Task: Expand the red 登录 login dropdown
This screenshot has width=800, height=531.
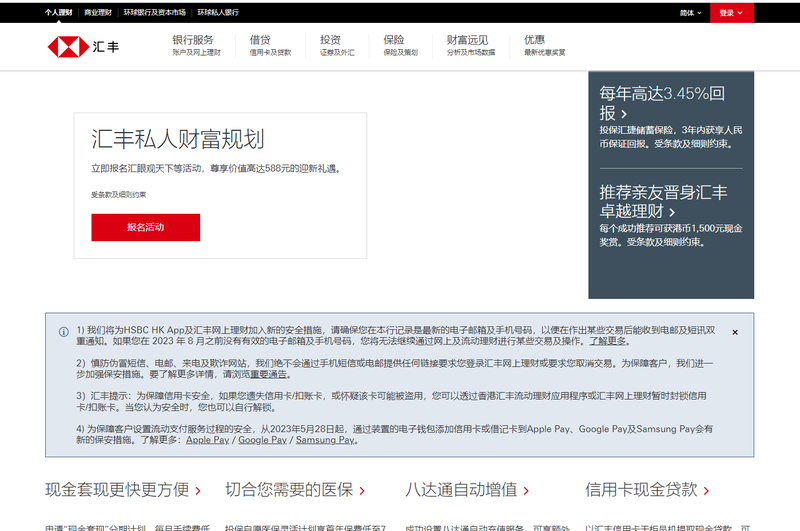Action: pos(732,13)
